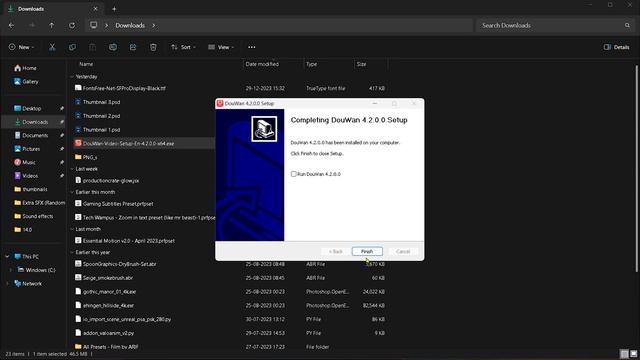Refresh the Downloads folder

pyautogui.click(x=72, y=25)
